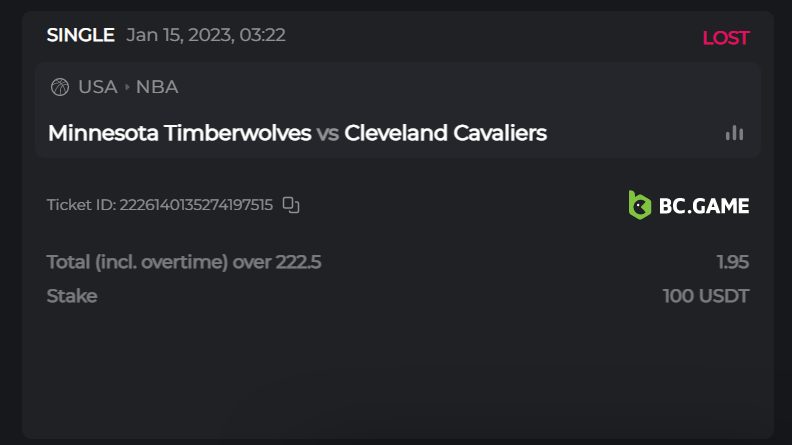792x445 pixels.
Task: Select the Cleveland Cavaliers team name
Action: [x=445, y=133]
